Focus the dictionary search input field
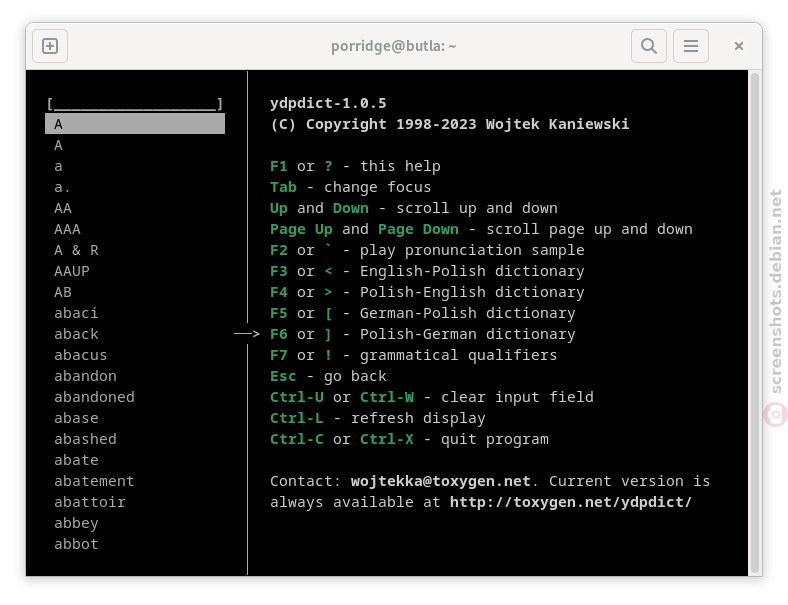This screenshot has height=605, width=788. pos(135,104)
